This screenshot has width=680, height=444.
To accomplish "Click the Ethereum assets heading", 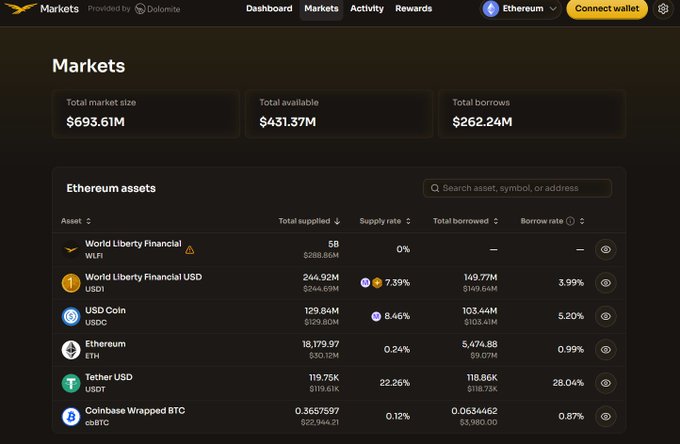I will point(111,188).
